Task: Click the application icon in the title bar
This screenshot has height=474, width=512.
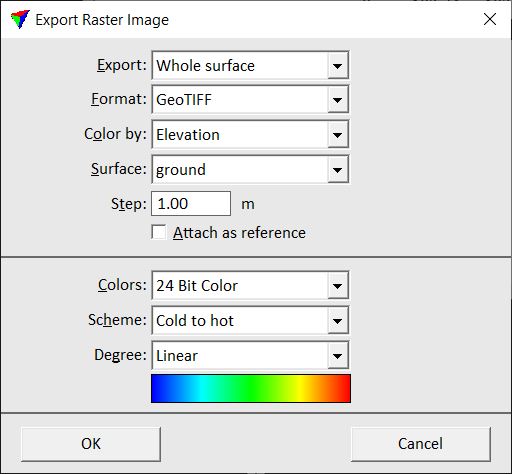Action: [20, 19]
